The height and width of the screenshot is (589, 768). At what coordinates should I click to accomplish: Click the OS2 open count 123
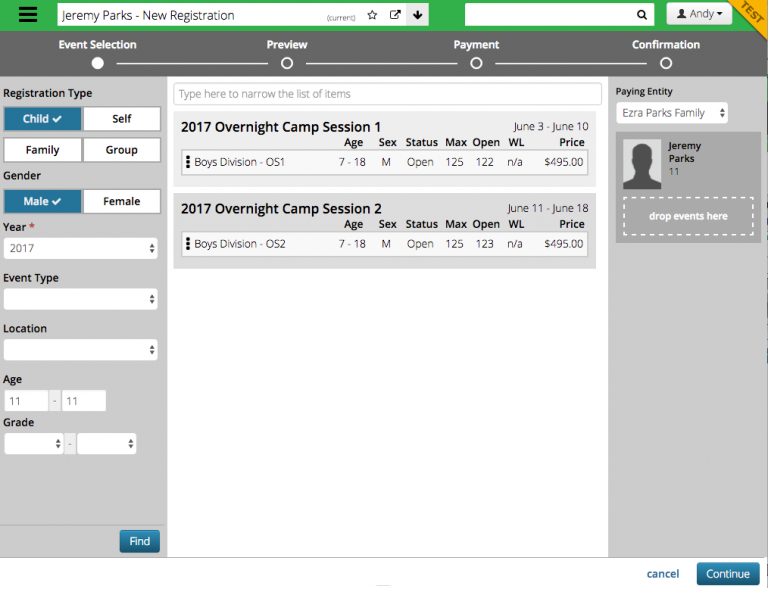coord(484,244)
